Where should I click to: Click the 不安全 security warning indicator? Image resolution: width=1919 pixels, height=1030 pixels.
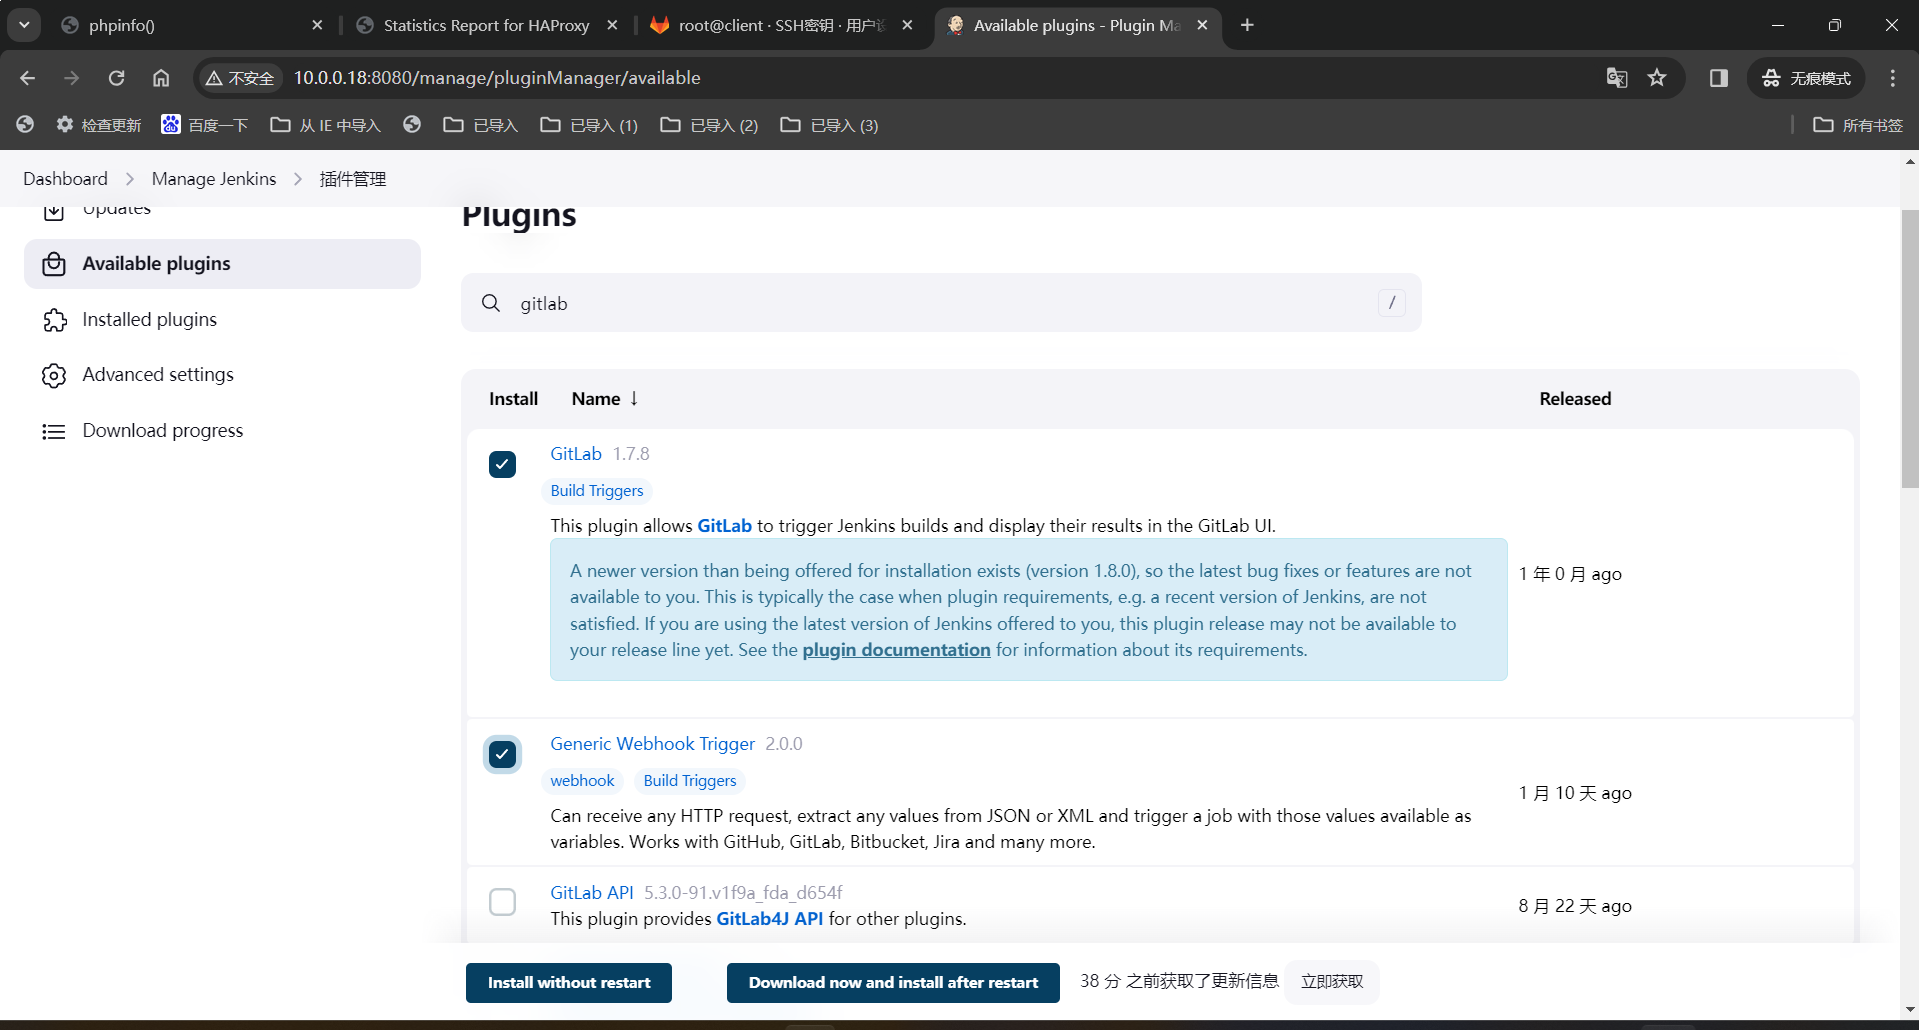(x=240, y=78)
